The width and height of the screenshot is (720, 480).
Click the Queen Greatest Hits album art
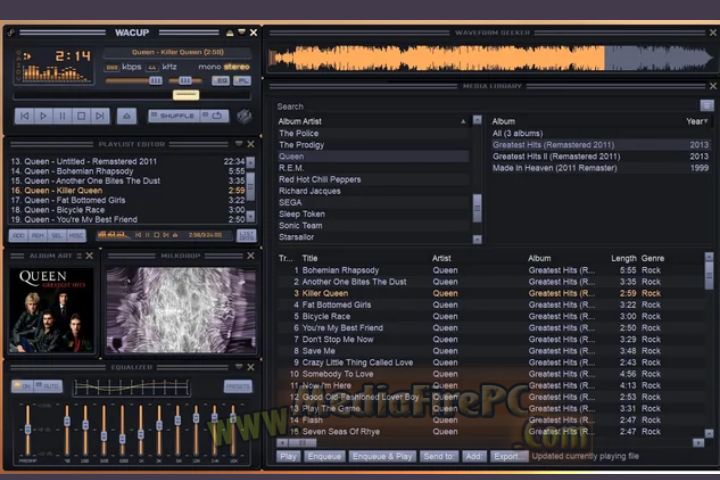pos(51,310)
